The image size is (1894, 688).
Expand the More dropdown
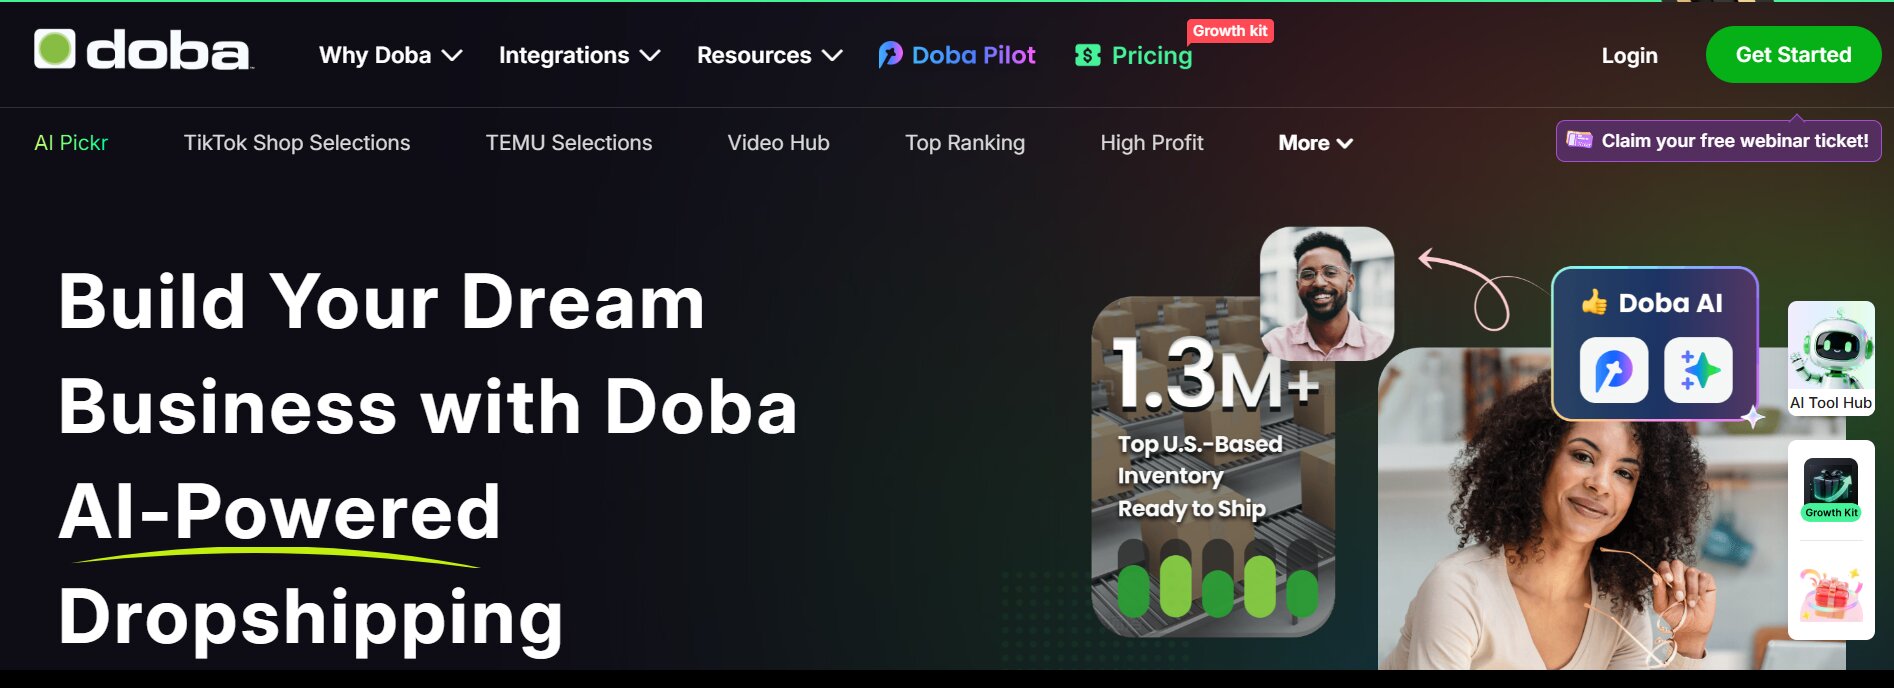pos(1315,143)
